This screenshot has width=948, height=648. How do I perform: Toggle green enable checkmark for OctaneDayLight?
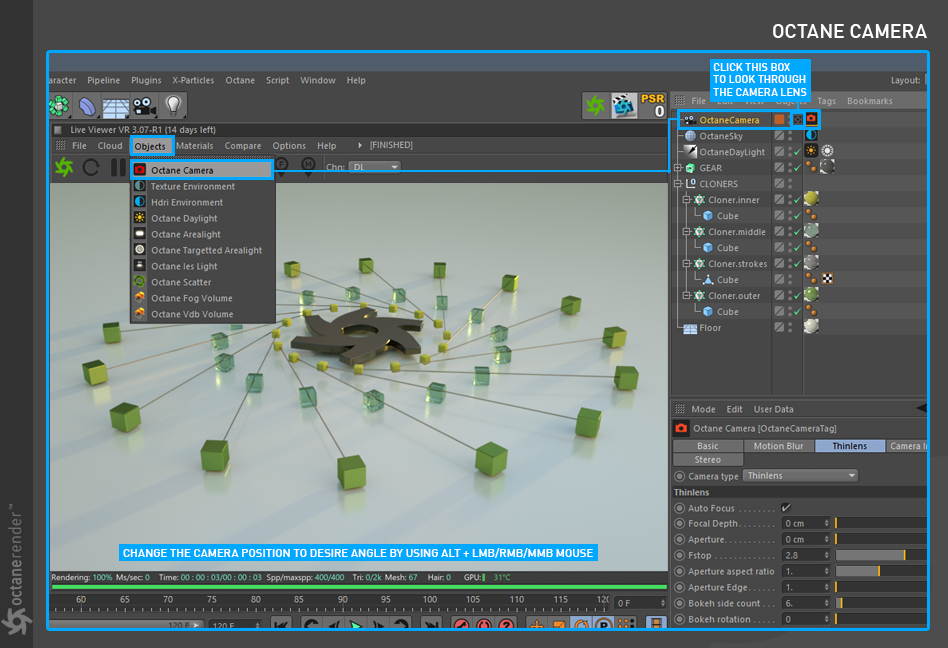coord(796,152)
